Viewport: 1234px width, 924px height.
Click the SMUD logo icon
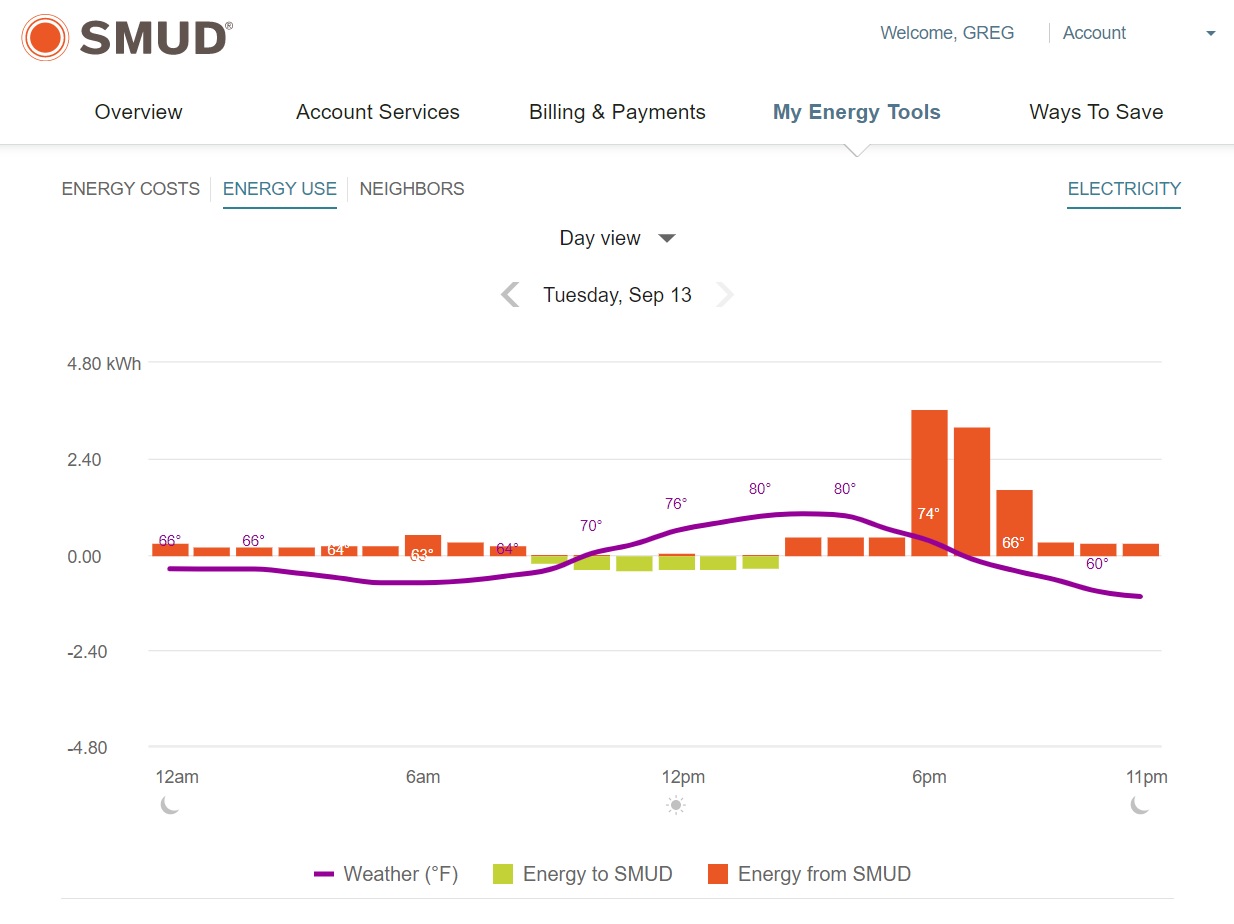[45, 38]
